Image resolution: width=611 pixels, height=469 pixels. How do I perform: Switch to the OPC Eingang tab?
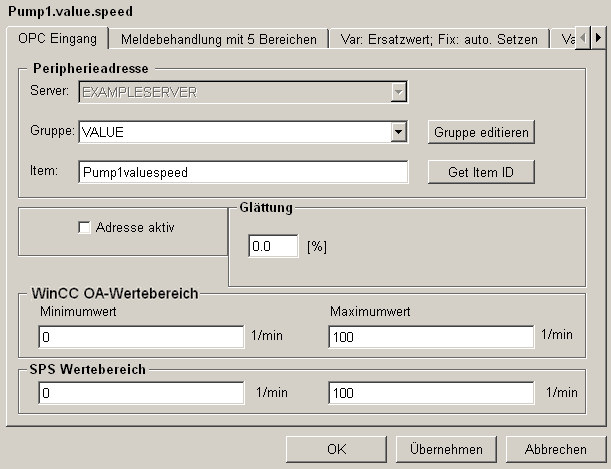pos(57,39)
